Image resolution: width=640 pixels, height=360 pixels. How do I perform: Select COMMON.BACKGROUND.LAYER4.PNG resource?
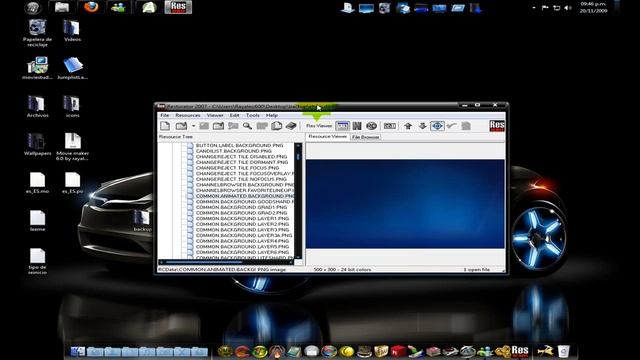(x=242, y=241)
